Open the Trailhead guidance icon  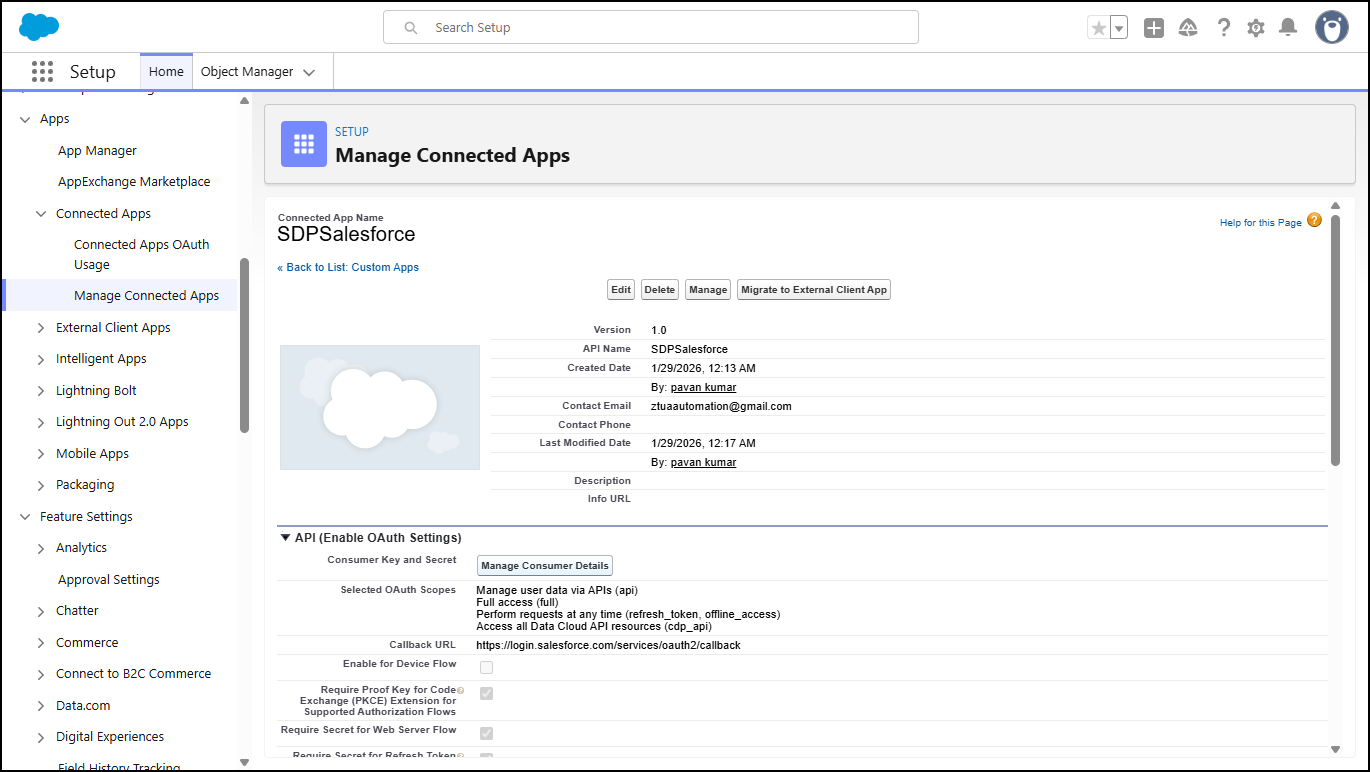click(x=1188, y=28)
